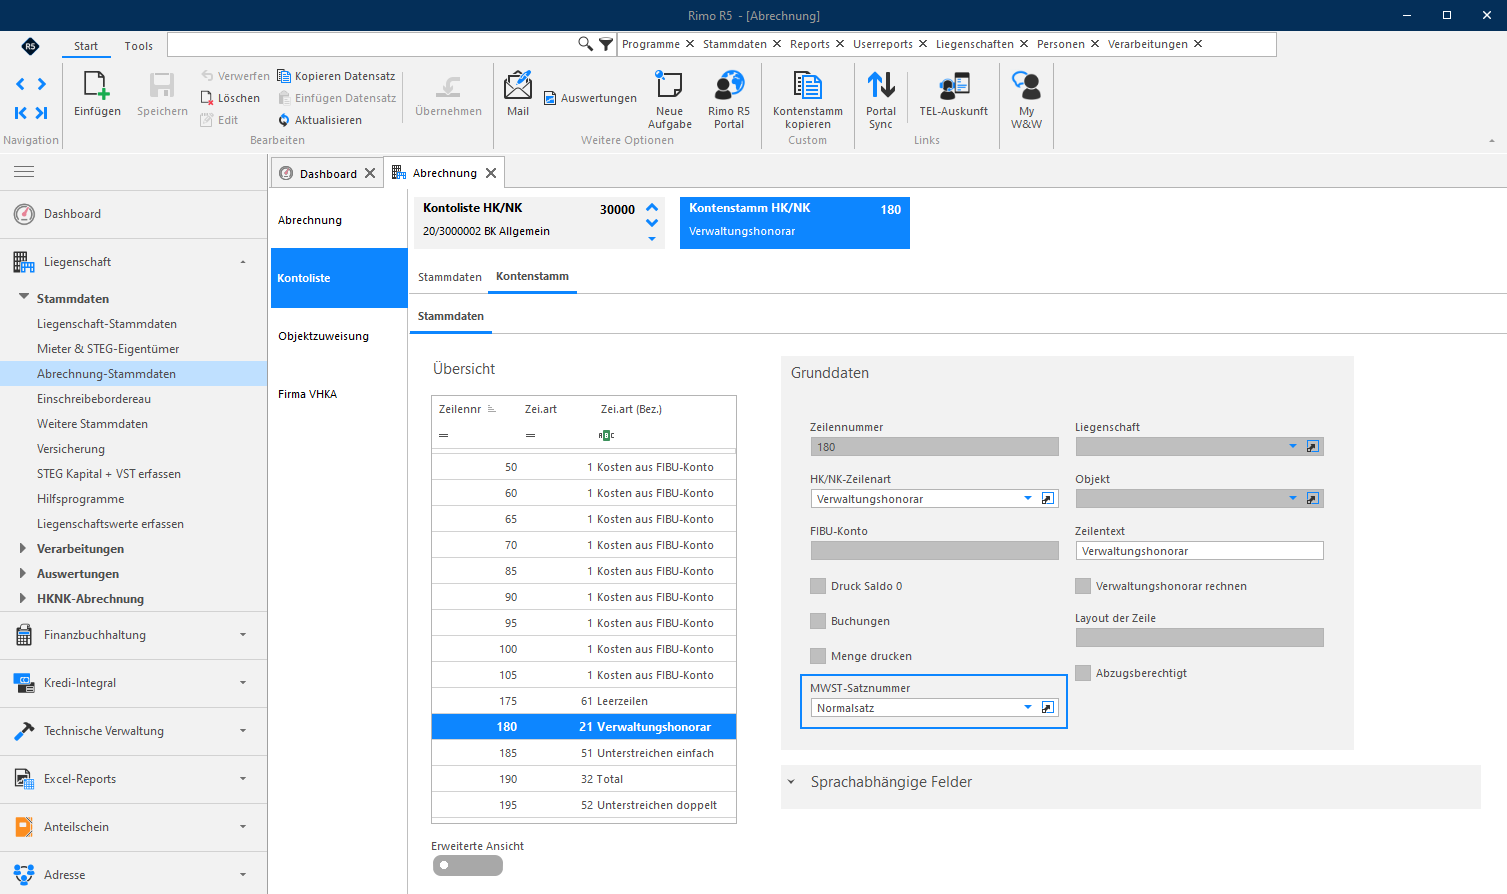Click the filter funnel icon

pyautogui.click(x=606, y=44)
